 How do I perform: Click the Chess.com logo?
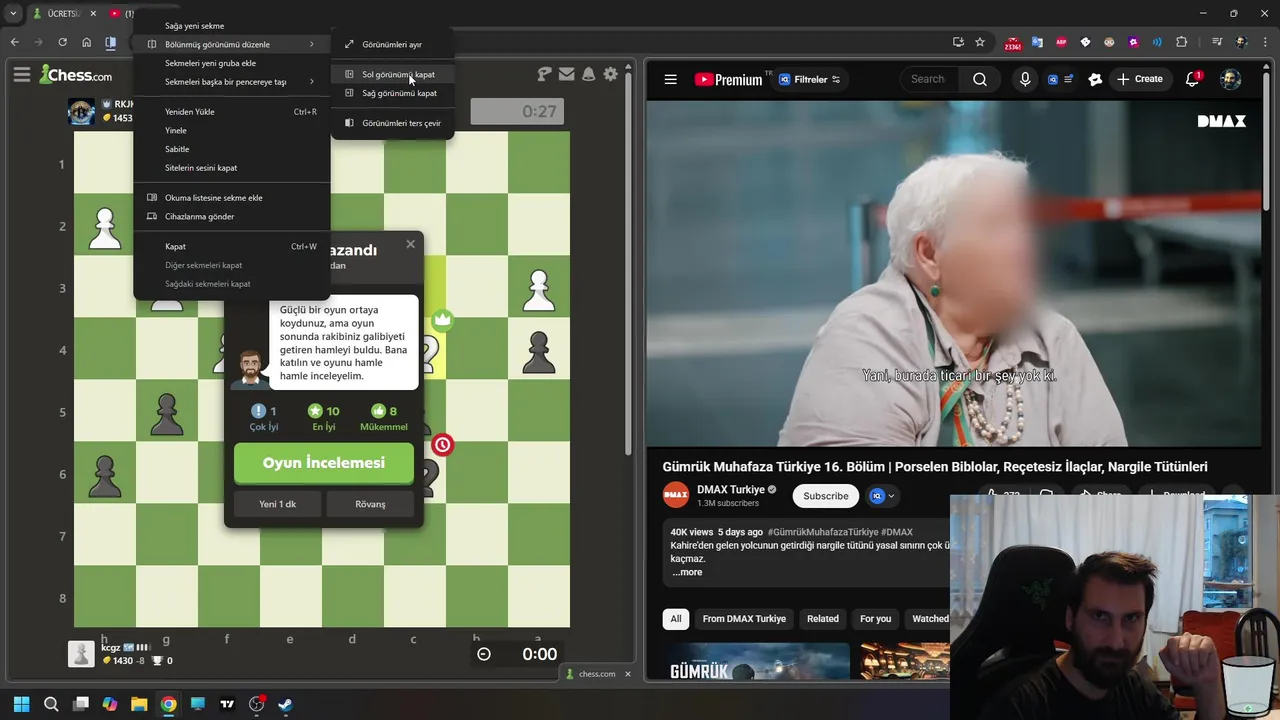[x=76, y=74]
